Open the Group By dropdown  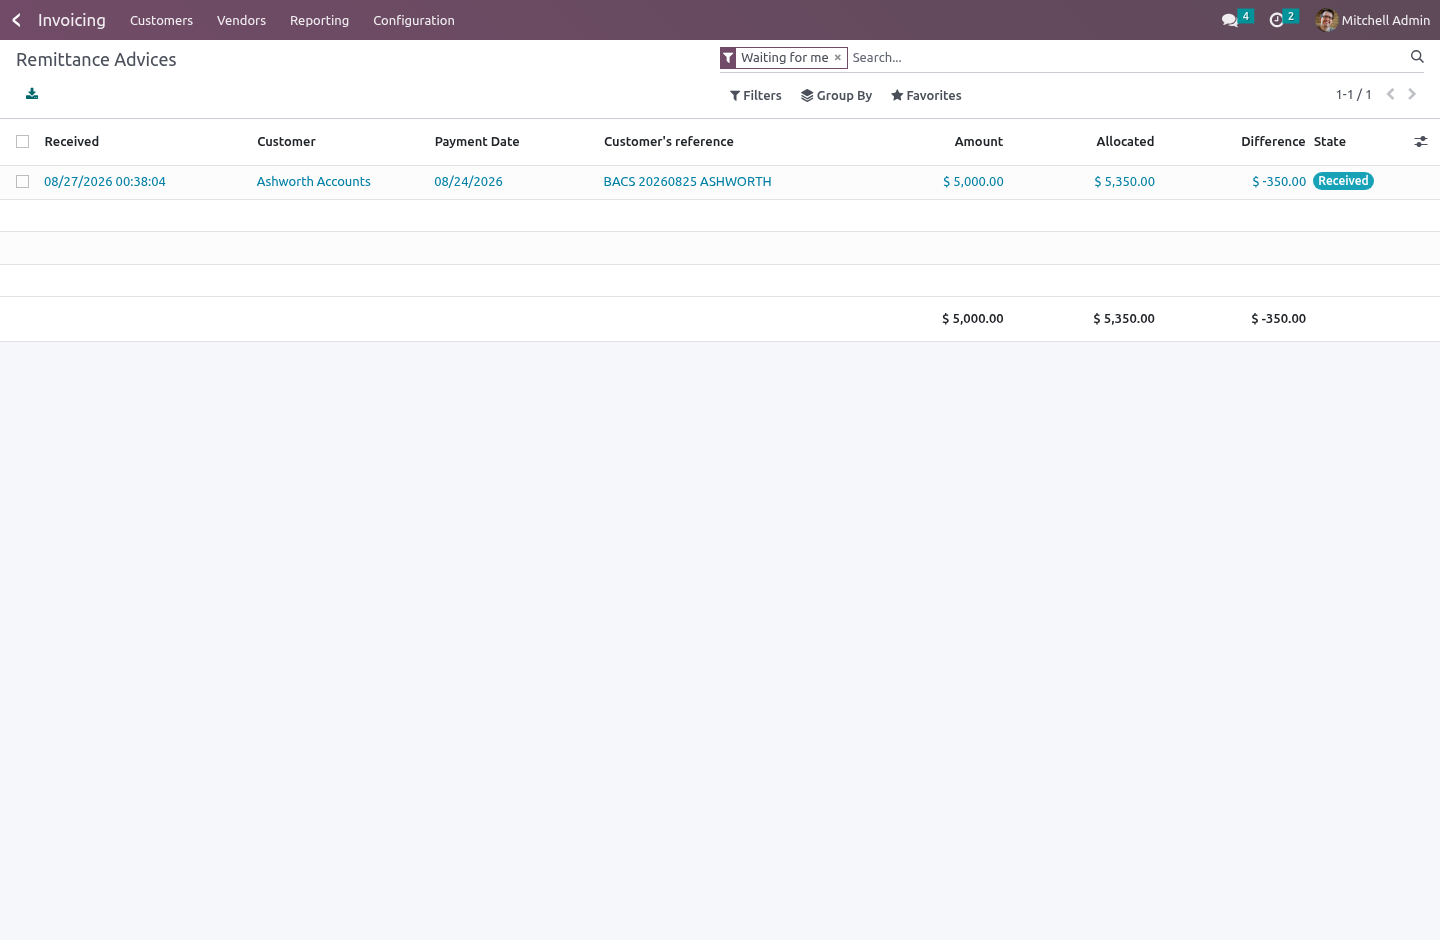(x=837, y=96)
